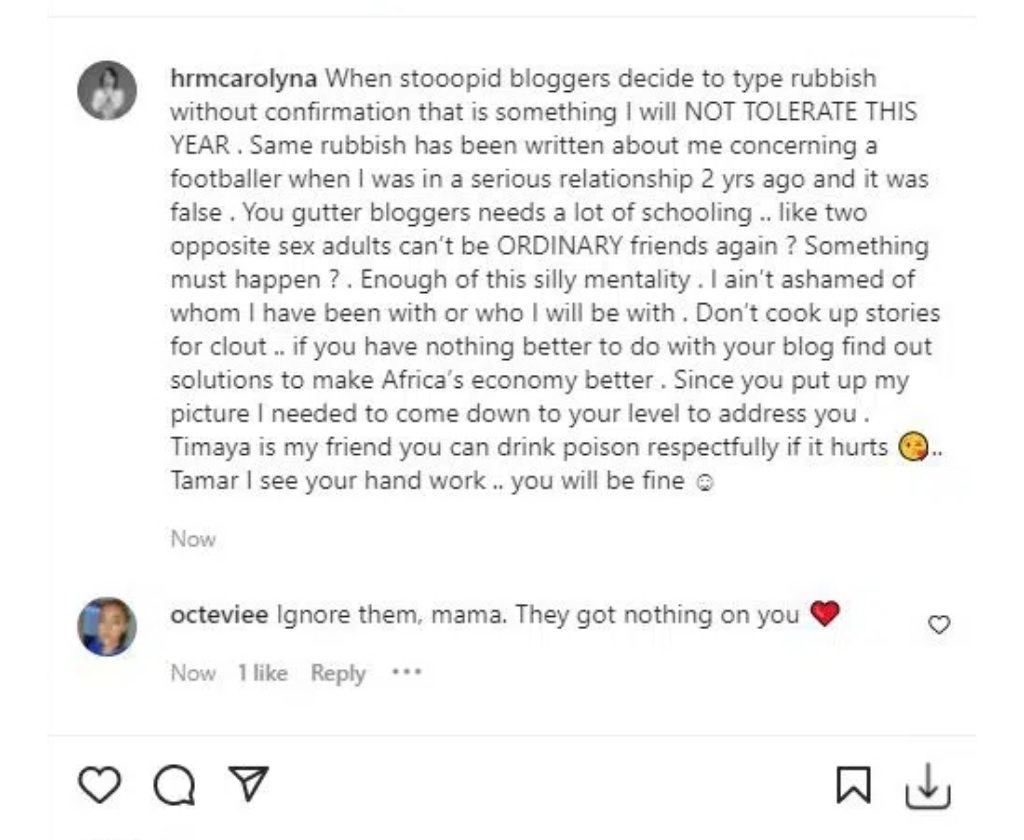Open more options dots on octeviee's comment

point(407,672)
